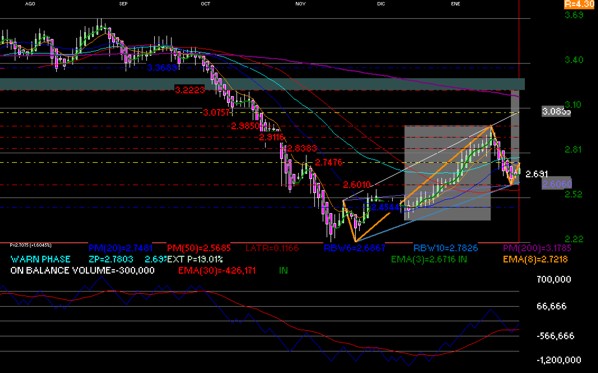598x373 pixels.
Task: Click the red 2.6010 level label
Action: point(357,185)
